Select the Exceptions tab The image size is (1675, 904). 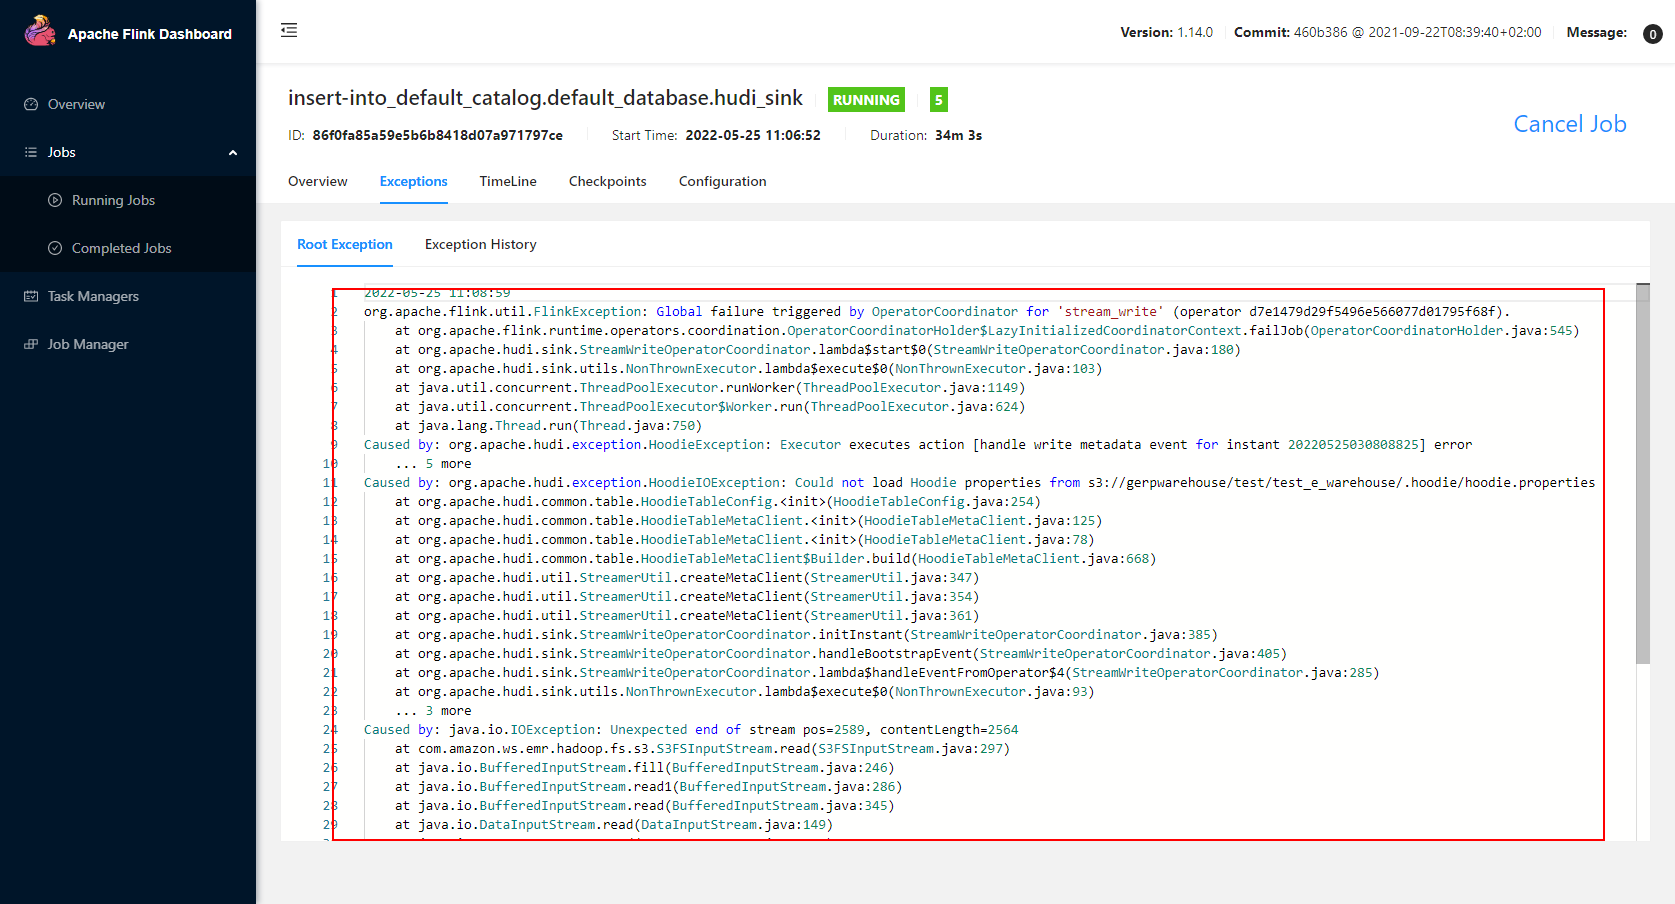pos(413,181)
